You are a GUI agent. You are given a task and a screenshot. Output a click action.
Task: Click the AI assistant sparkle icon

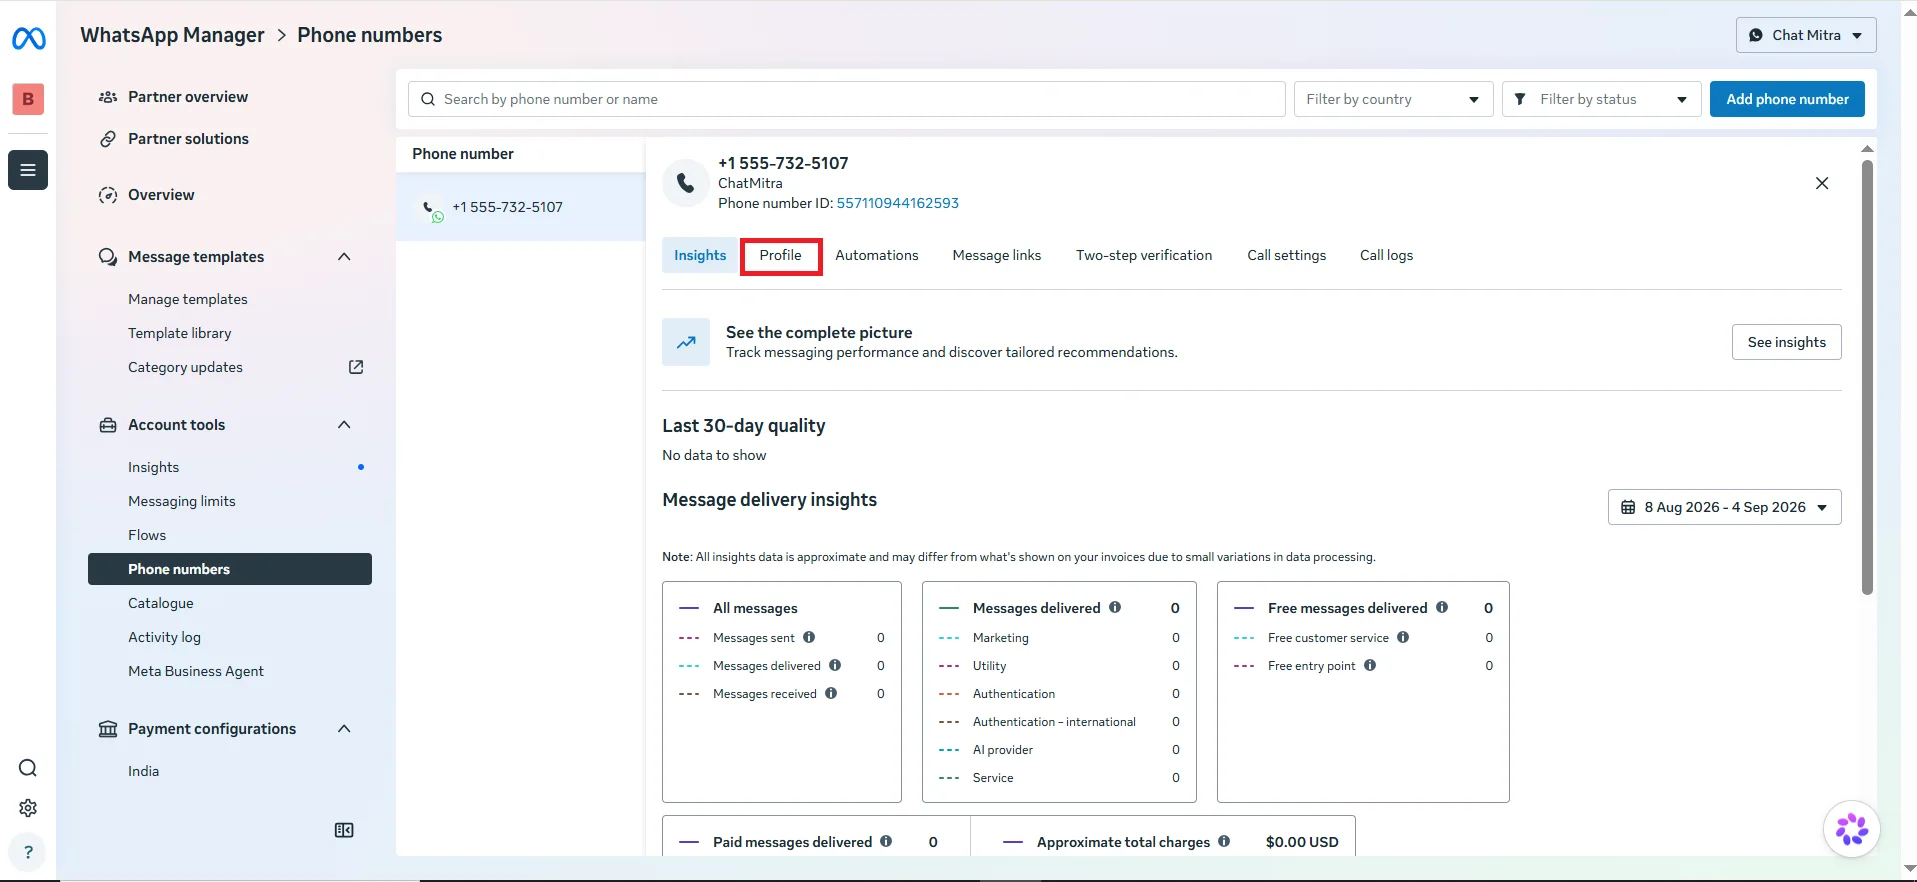click(1852, 829)
